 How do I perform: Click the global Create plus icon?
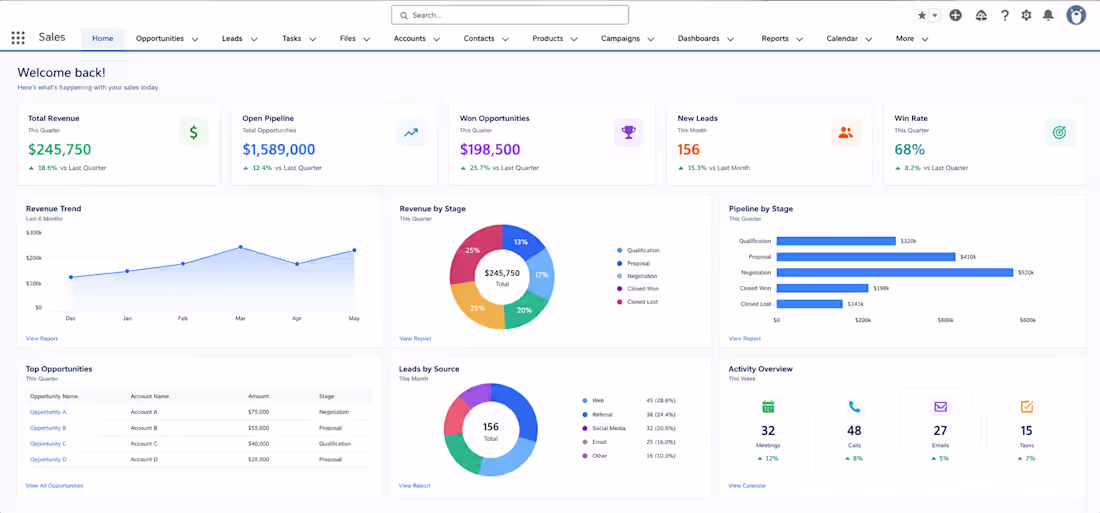(955, 15)
